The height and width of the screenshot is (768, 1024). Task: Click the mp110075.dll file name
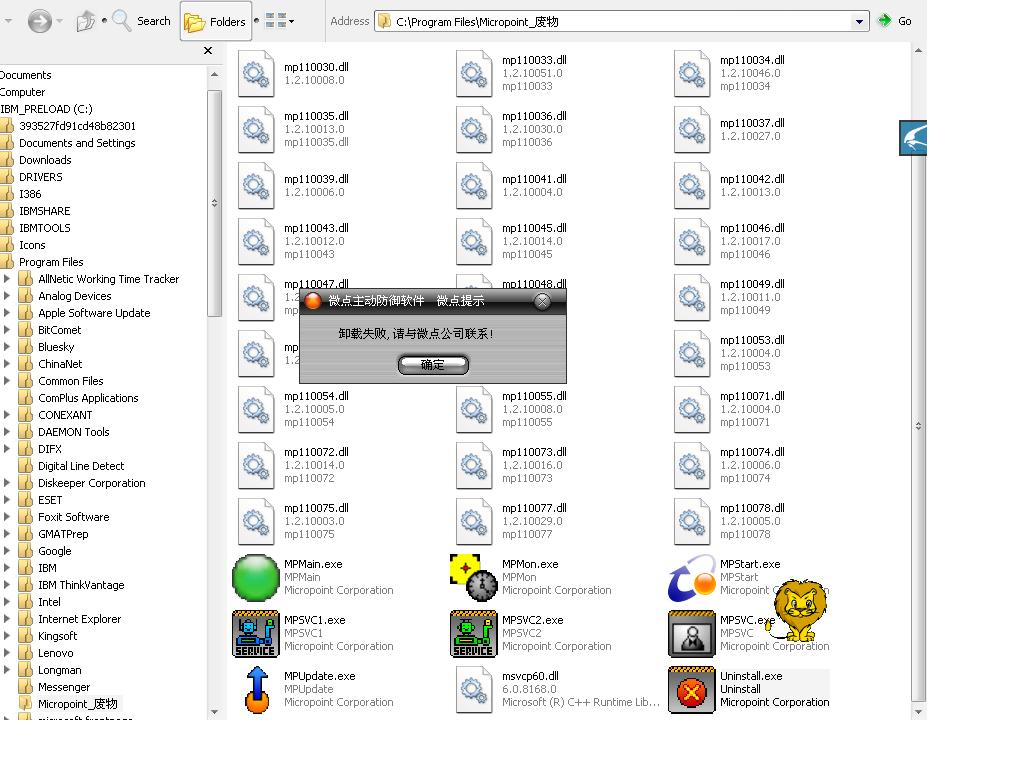316,508
